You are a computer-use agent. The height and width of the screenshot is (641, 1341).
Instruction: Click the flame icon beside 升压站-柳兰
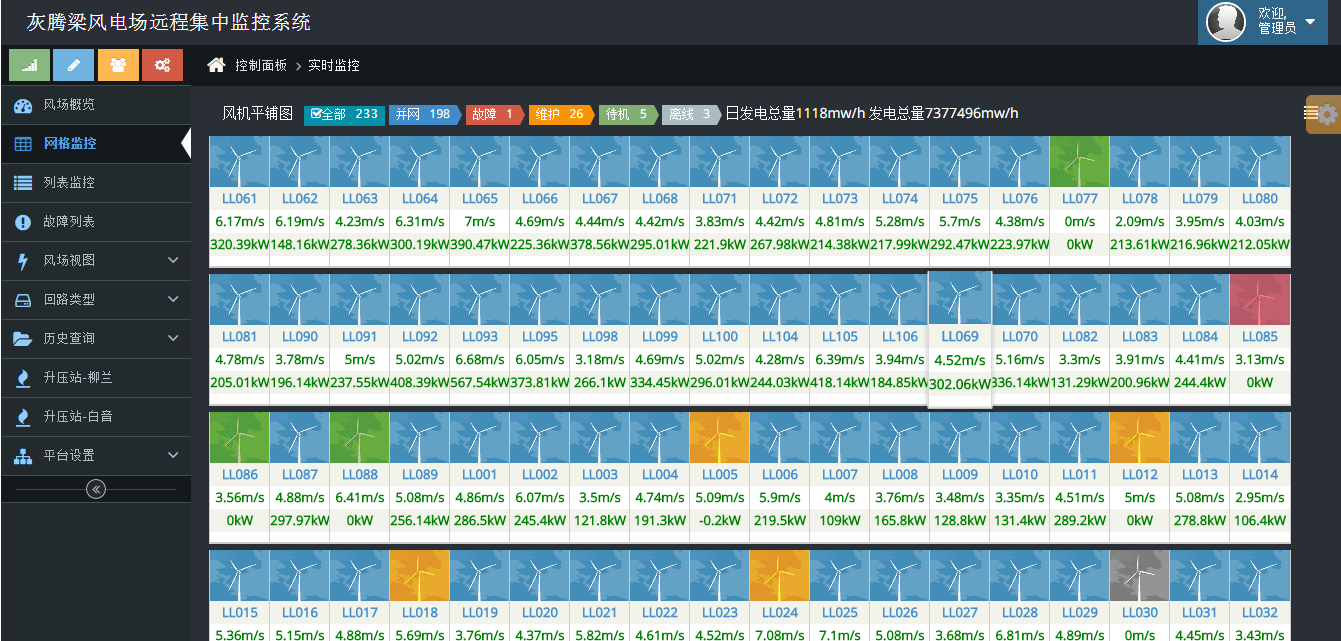pyautogui.click(x=23, y=378)
